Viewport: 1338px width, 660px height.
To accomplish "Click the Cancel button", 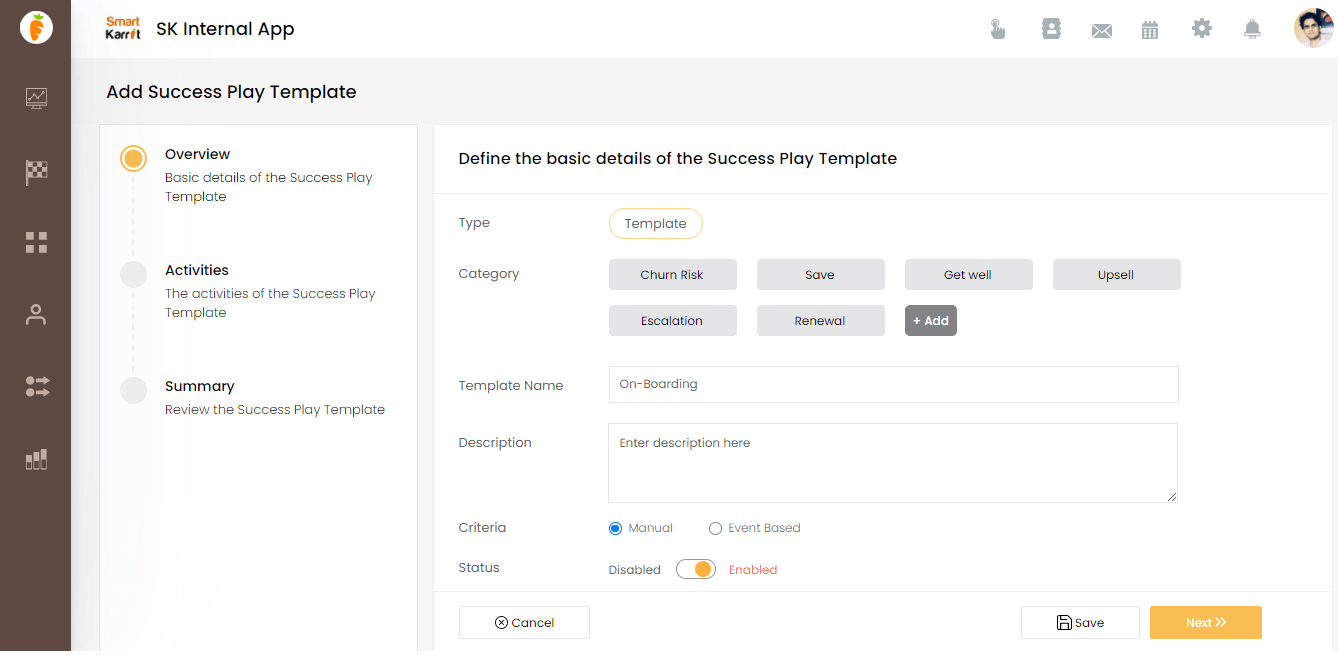I will pyautogui.click(x=524, y=622).
